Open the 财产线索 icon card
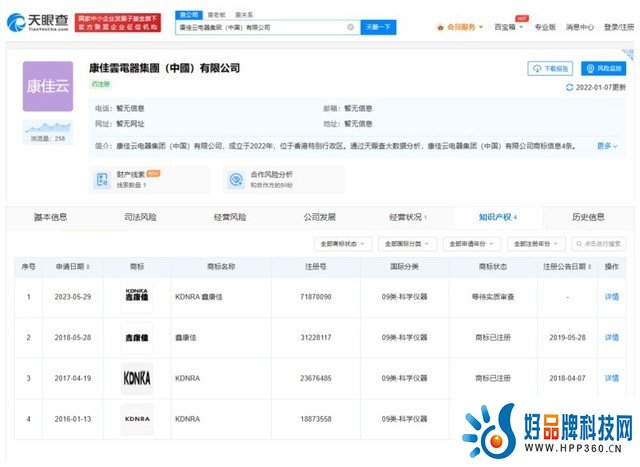The height and width of the screenshot is (467, 640). tap(102, 179)
